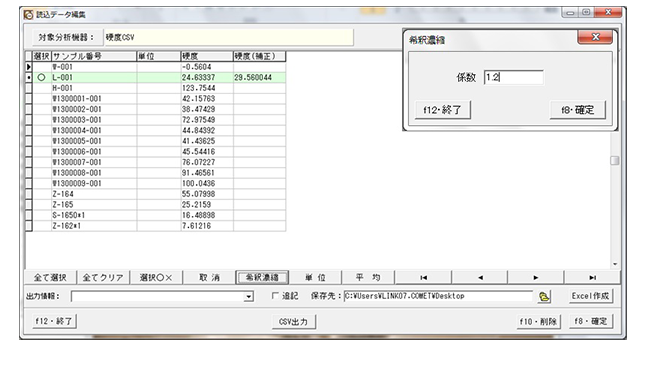Click the 単位 button in bottom bar

[315, 278]
